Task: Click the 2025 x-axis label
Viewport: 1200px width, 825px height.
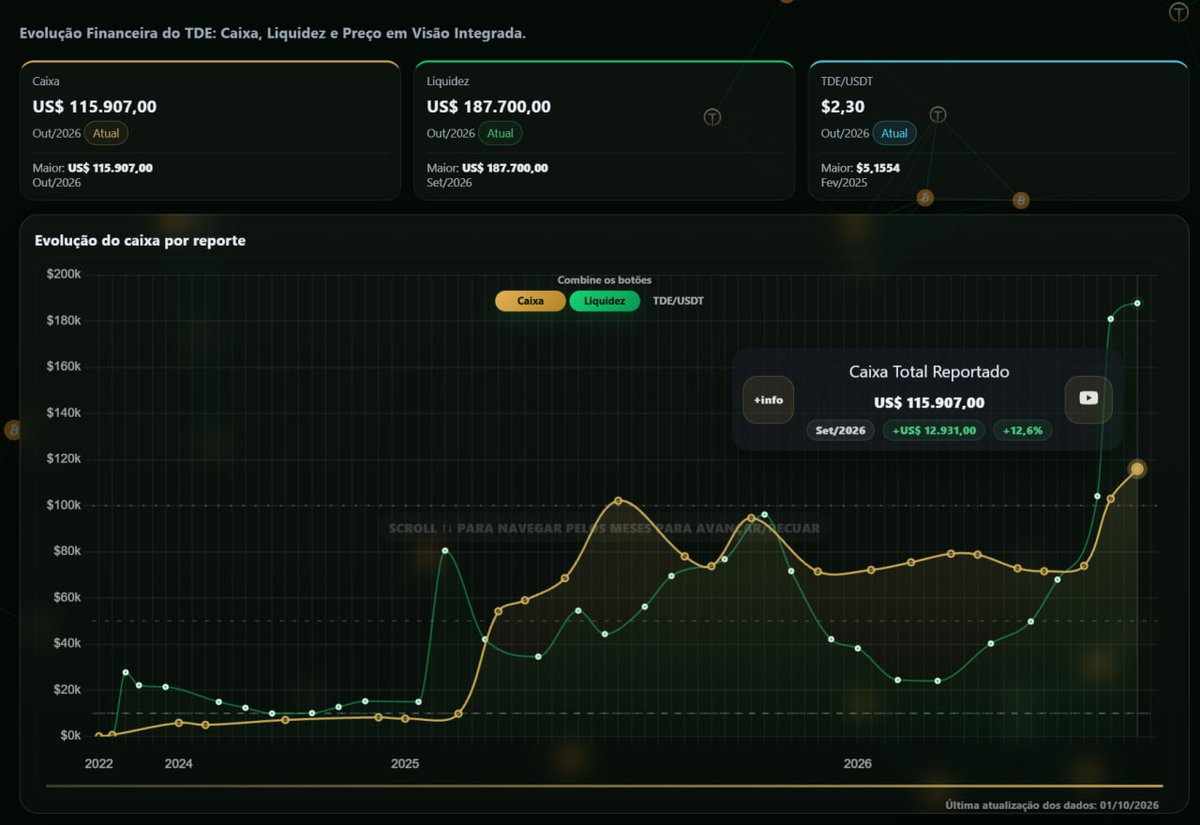Action: click(x=405, y=764)
